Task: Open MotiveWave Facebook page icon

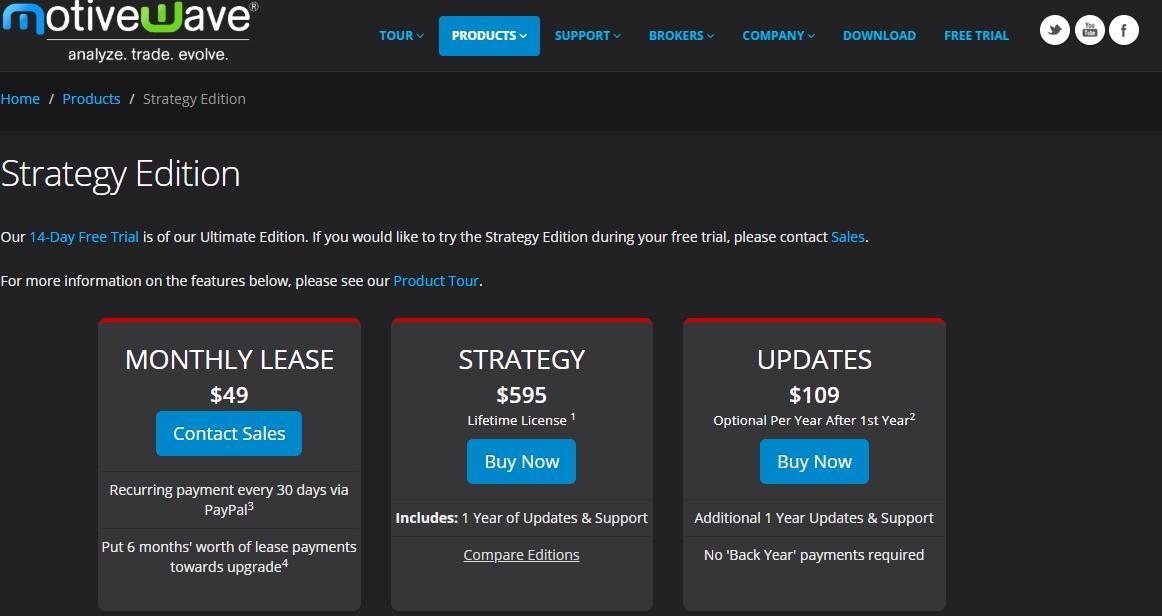Action: (1123, 30)
